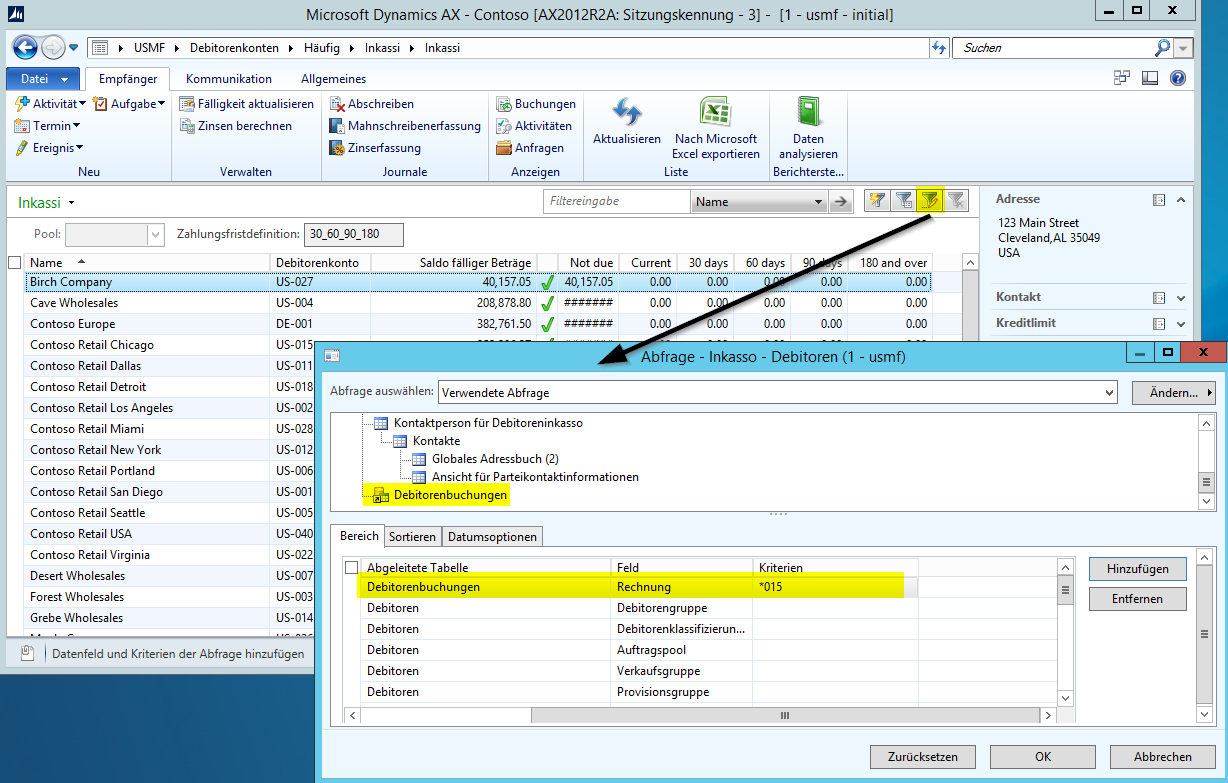
Task: Click the horizontal scrollbar in criteria grid
Action: point(784,715)
